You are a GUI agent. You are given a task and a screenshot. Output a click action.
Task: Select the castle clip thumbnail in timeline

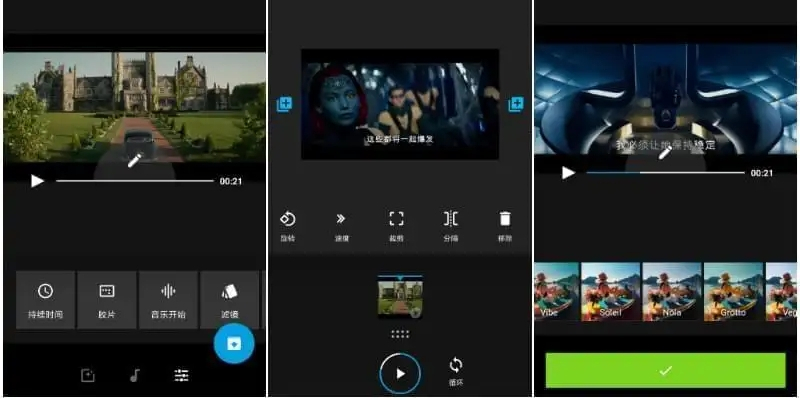click(400, 297)
